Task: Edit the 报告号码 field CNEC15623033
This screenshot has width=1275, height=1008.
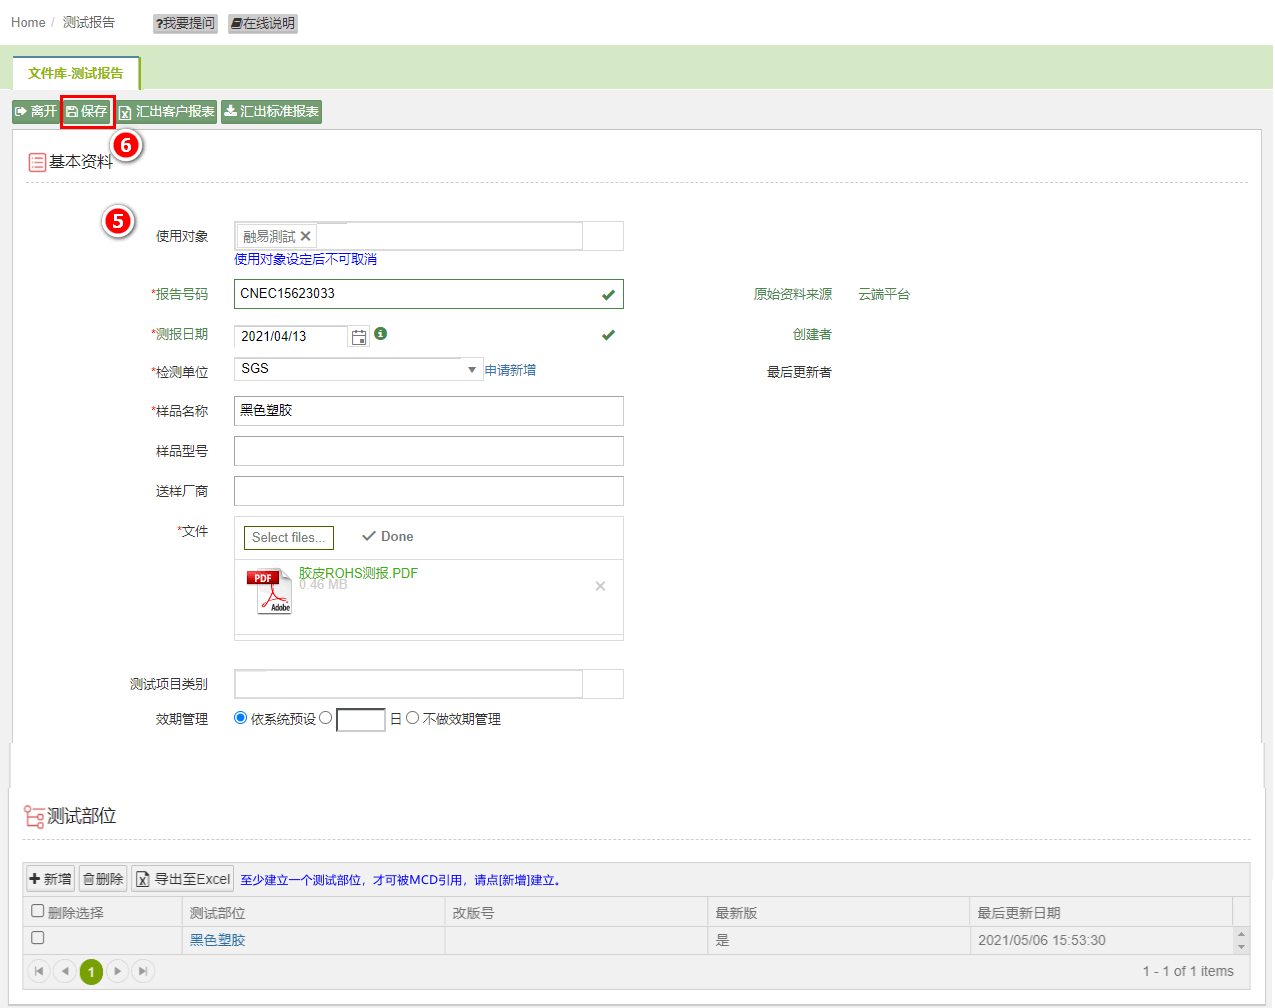Action: point(428,294)
